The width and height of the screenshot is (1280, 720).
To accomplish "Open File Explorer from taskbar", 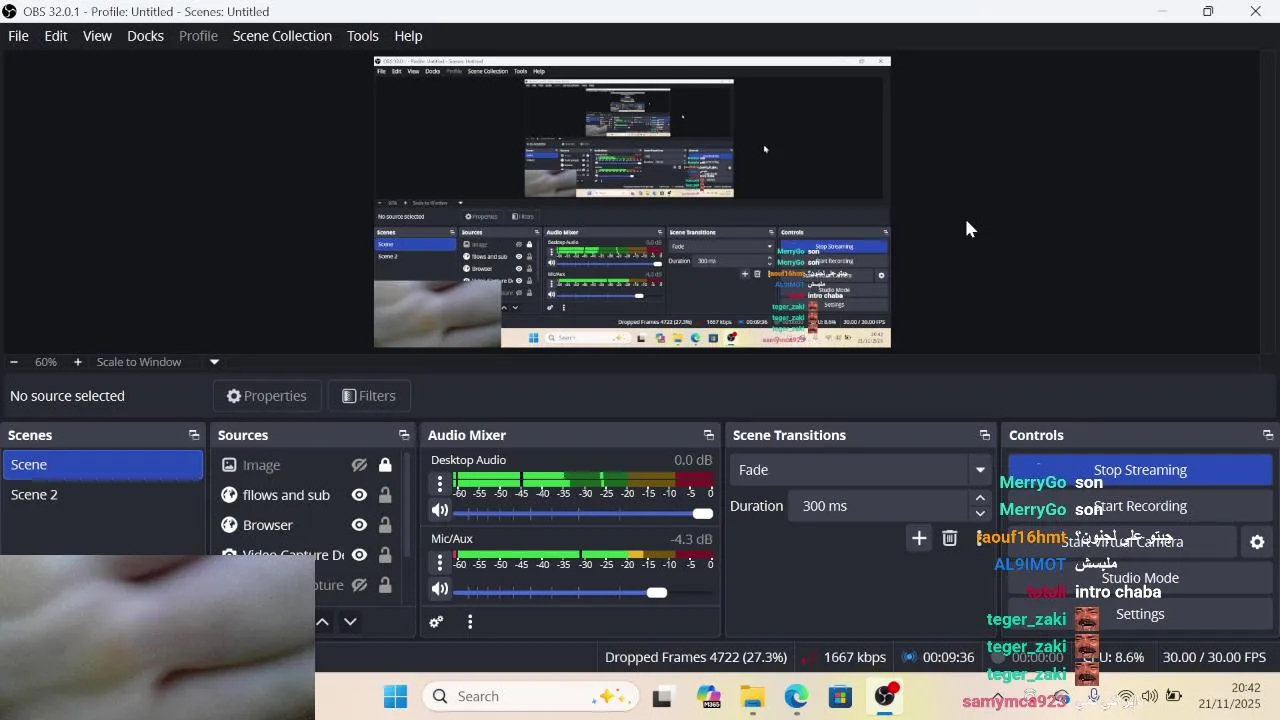I will (x=752, y=697).
